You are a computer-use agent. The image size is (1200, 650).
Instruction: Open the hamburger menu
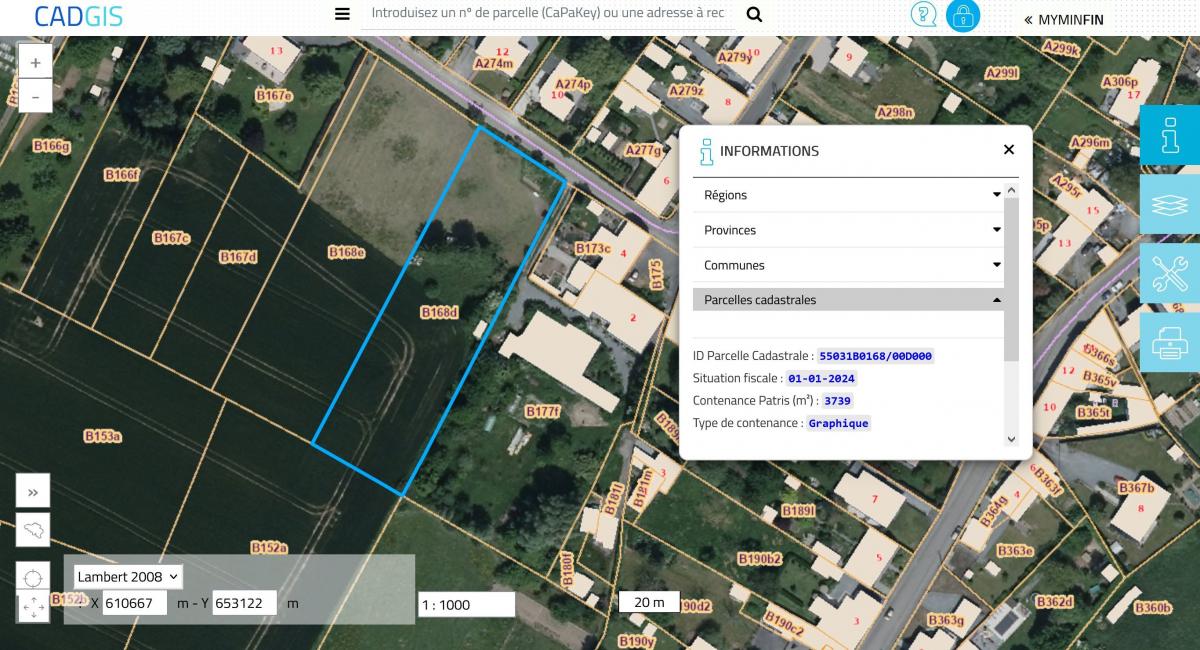click(x=342, y=14)
